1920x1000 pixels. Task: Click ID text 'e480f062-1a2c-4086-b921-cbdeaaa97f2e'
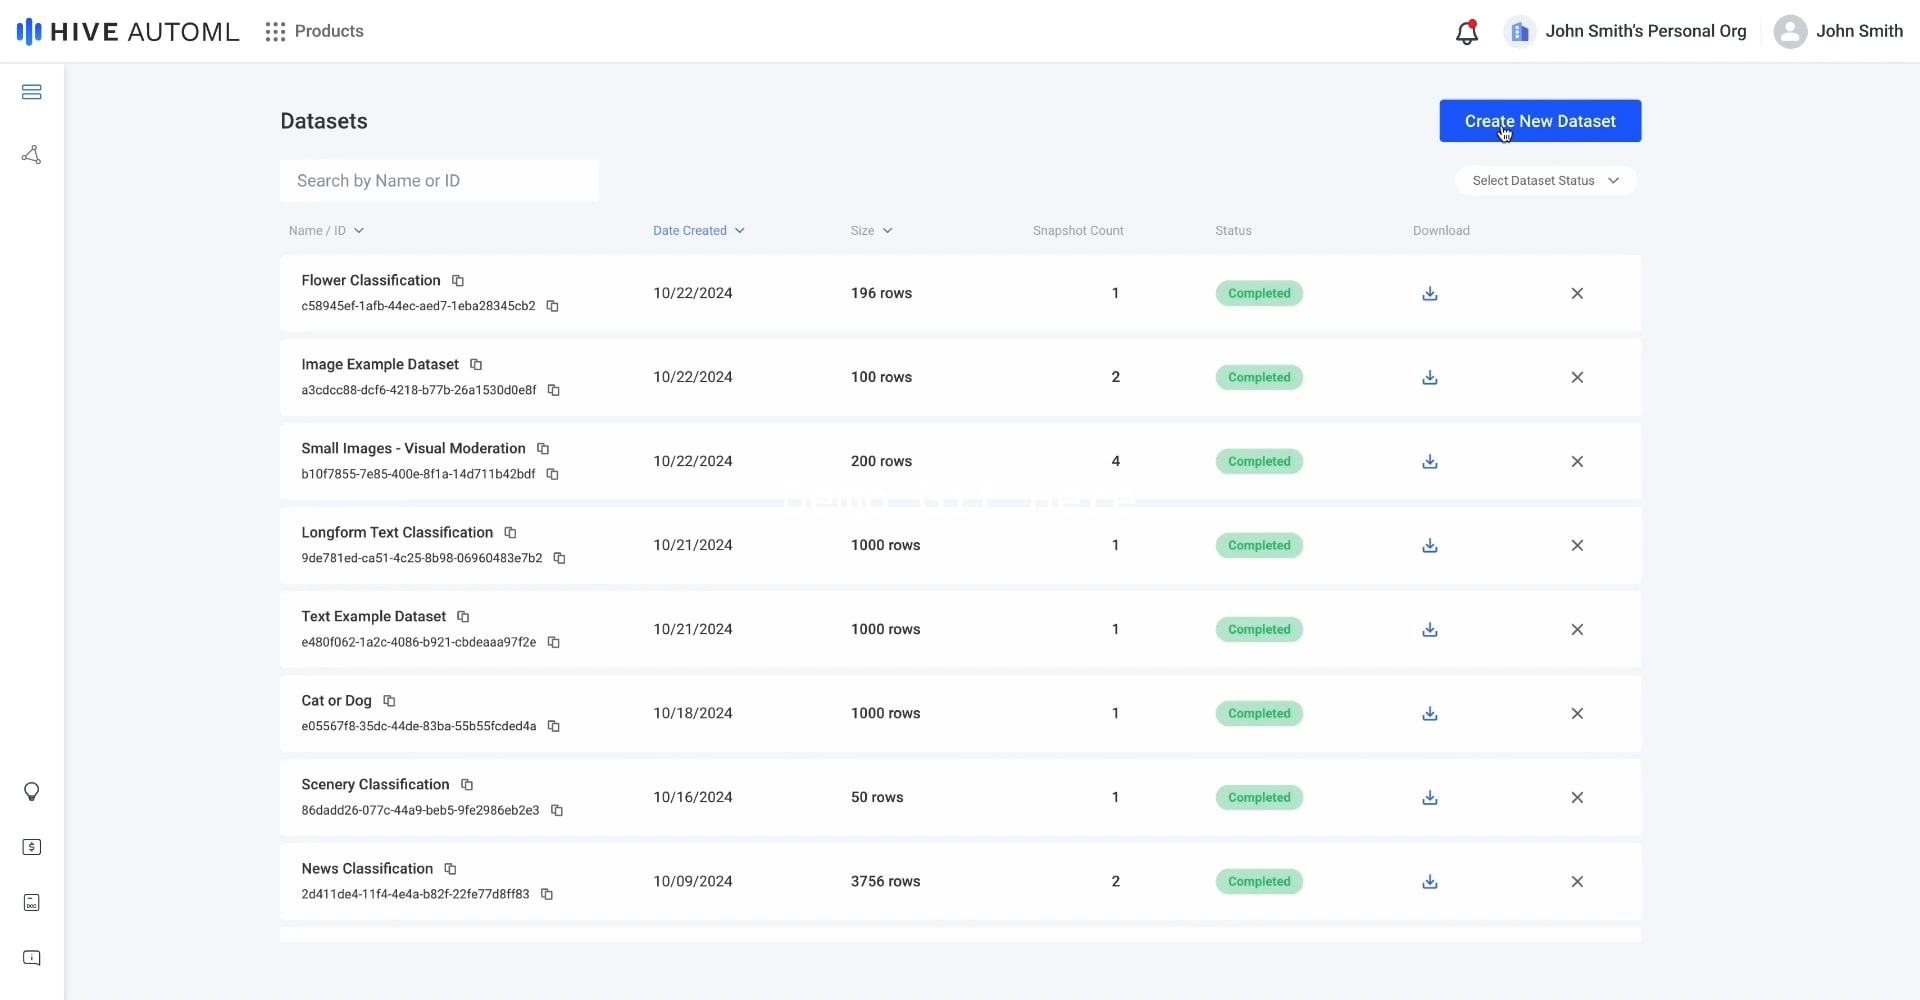tap(418, 642)
